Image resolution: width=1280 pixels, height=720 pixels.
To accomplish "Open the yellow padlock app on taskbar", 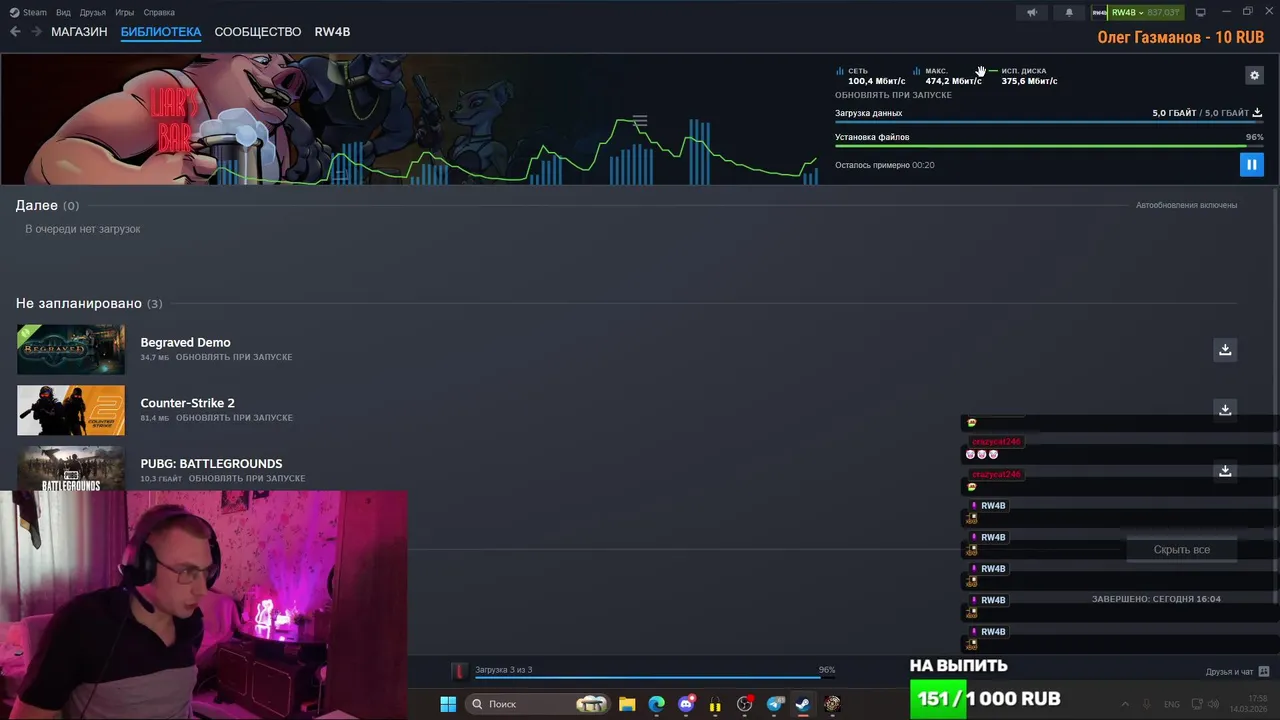I will pyautogui.click(x=715, y=704).
